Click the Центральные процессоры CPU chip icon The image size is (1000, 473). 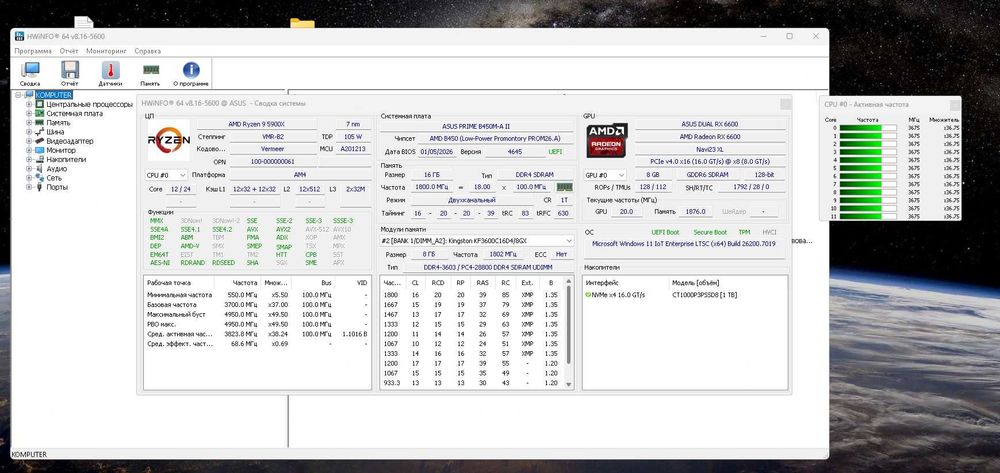pos(40,104)
